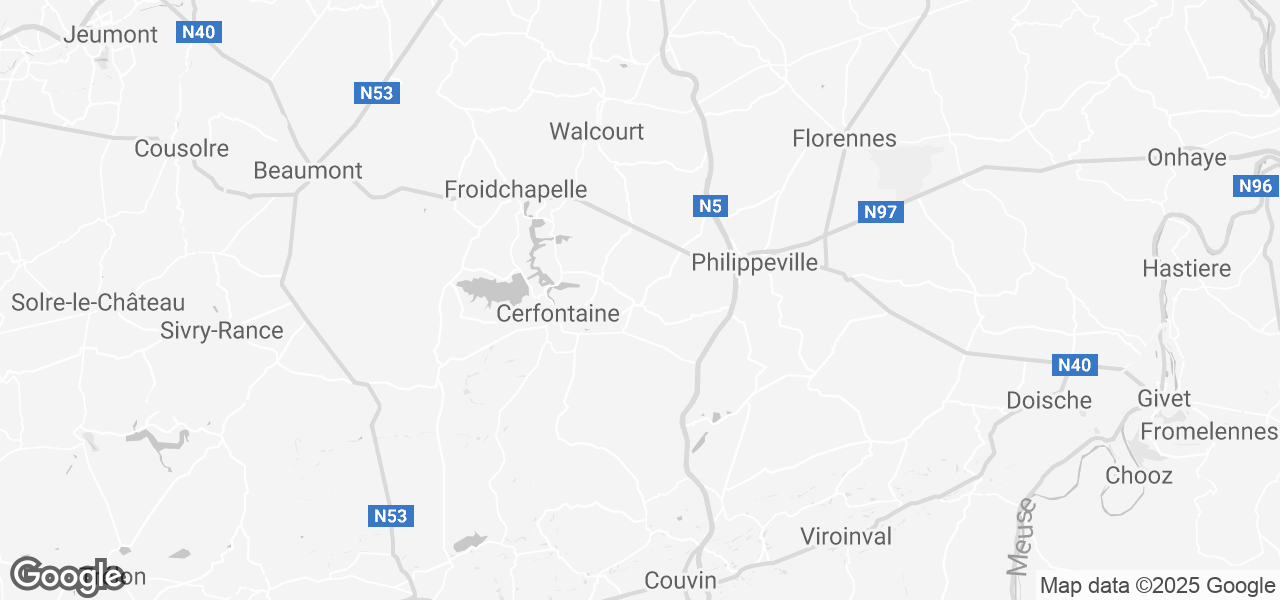Click the N97 road shield
Image resolution: width=1280 pixels, height=600 pixels.
click(x=882, y=211)
